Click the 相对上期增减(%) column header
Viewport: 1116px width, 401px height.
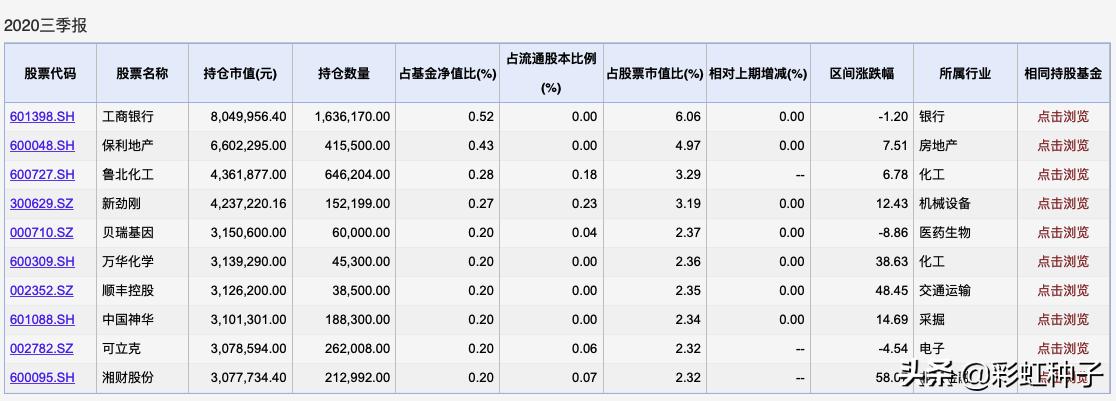(758, 74)
